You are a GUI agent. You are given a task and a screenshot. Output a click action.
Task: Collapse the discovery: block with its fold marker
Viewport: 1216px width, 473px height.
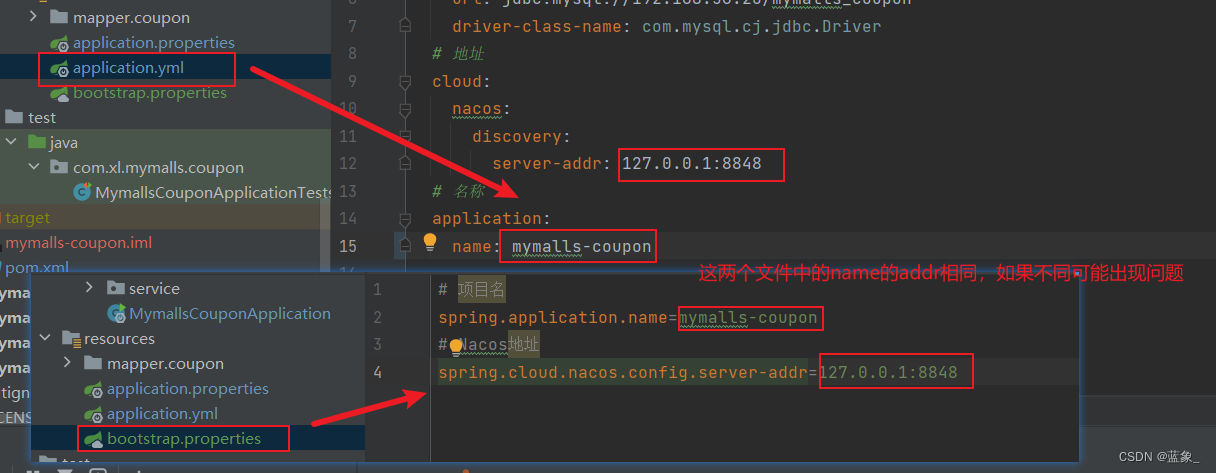tap(405, 136)
